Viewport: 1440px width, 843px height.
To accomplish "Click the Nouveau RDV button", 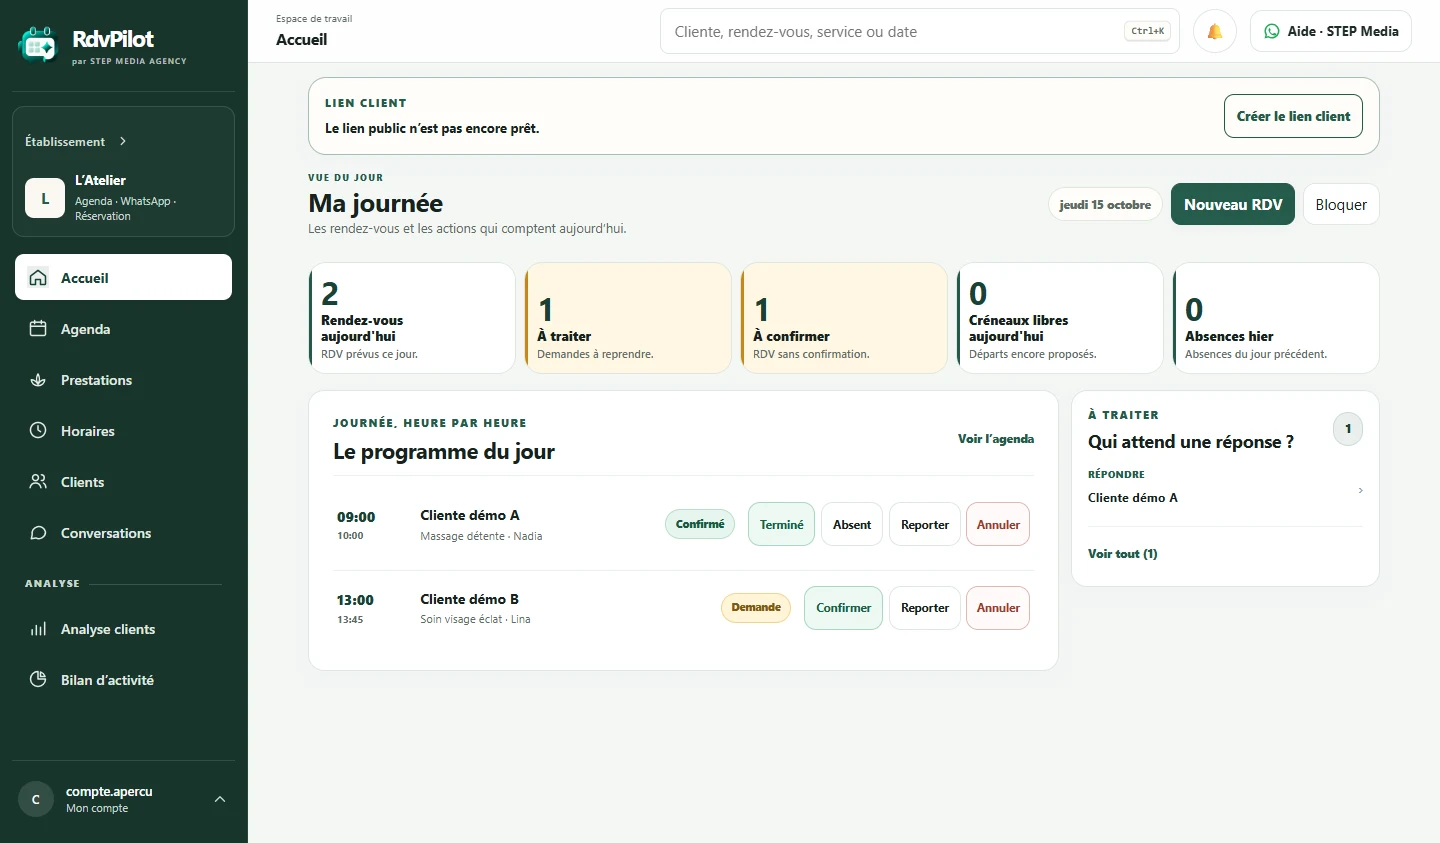I will coord(1233,204).
